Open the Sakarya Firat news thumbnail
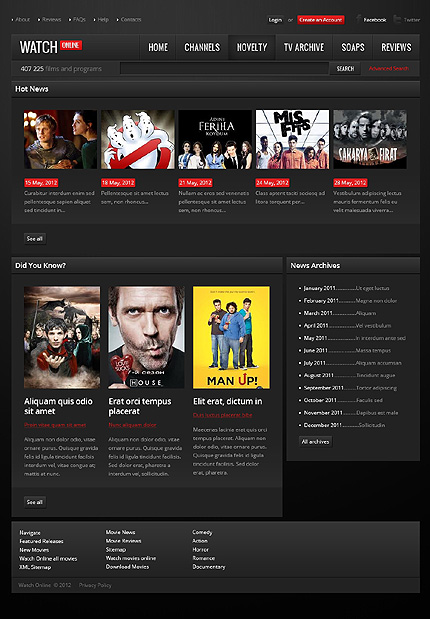The height and width of the screenshot is (619, 430). (370, 139)
